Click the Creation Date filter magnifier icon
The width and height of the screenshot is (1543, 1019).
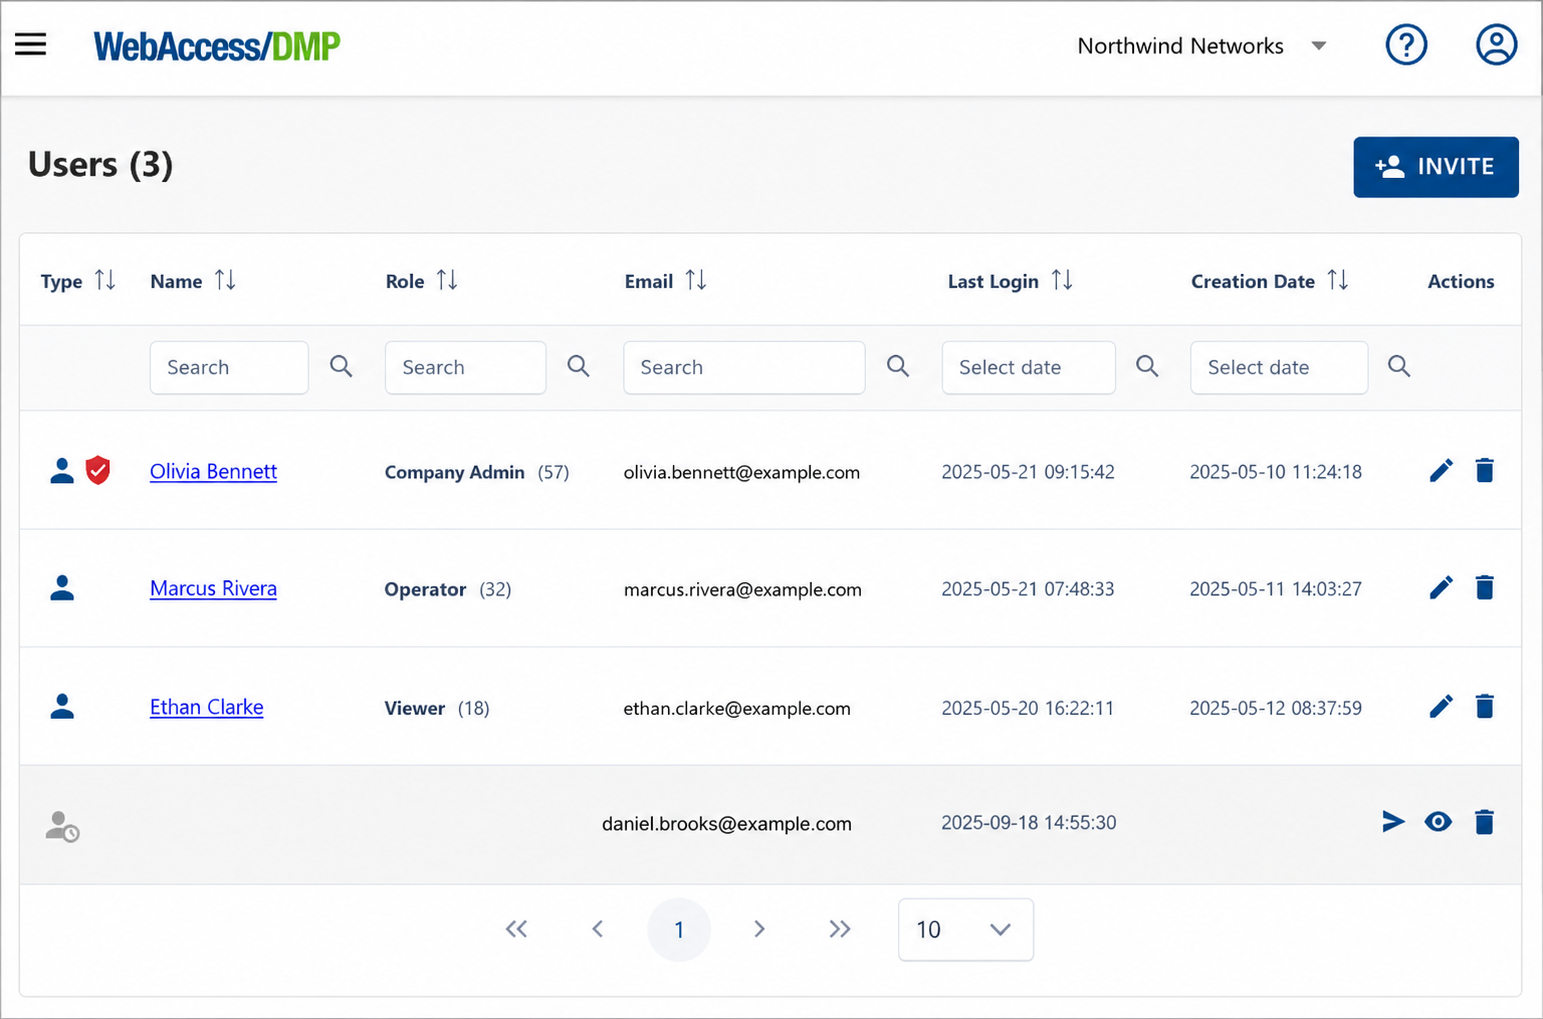tap(1399, 366)
